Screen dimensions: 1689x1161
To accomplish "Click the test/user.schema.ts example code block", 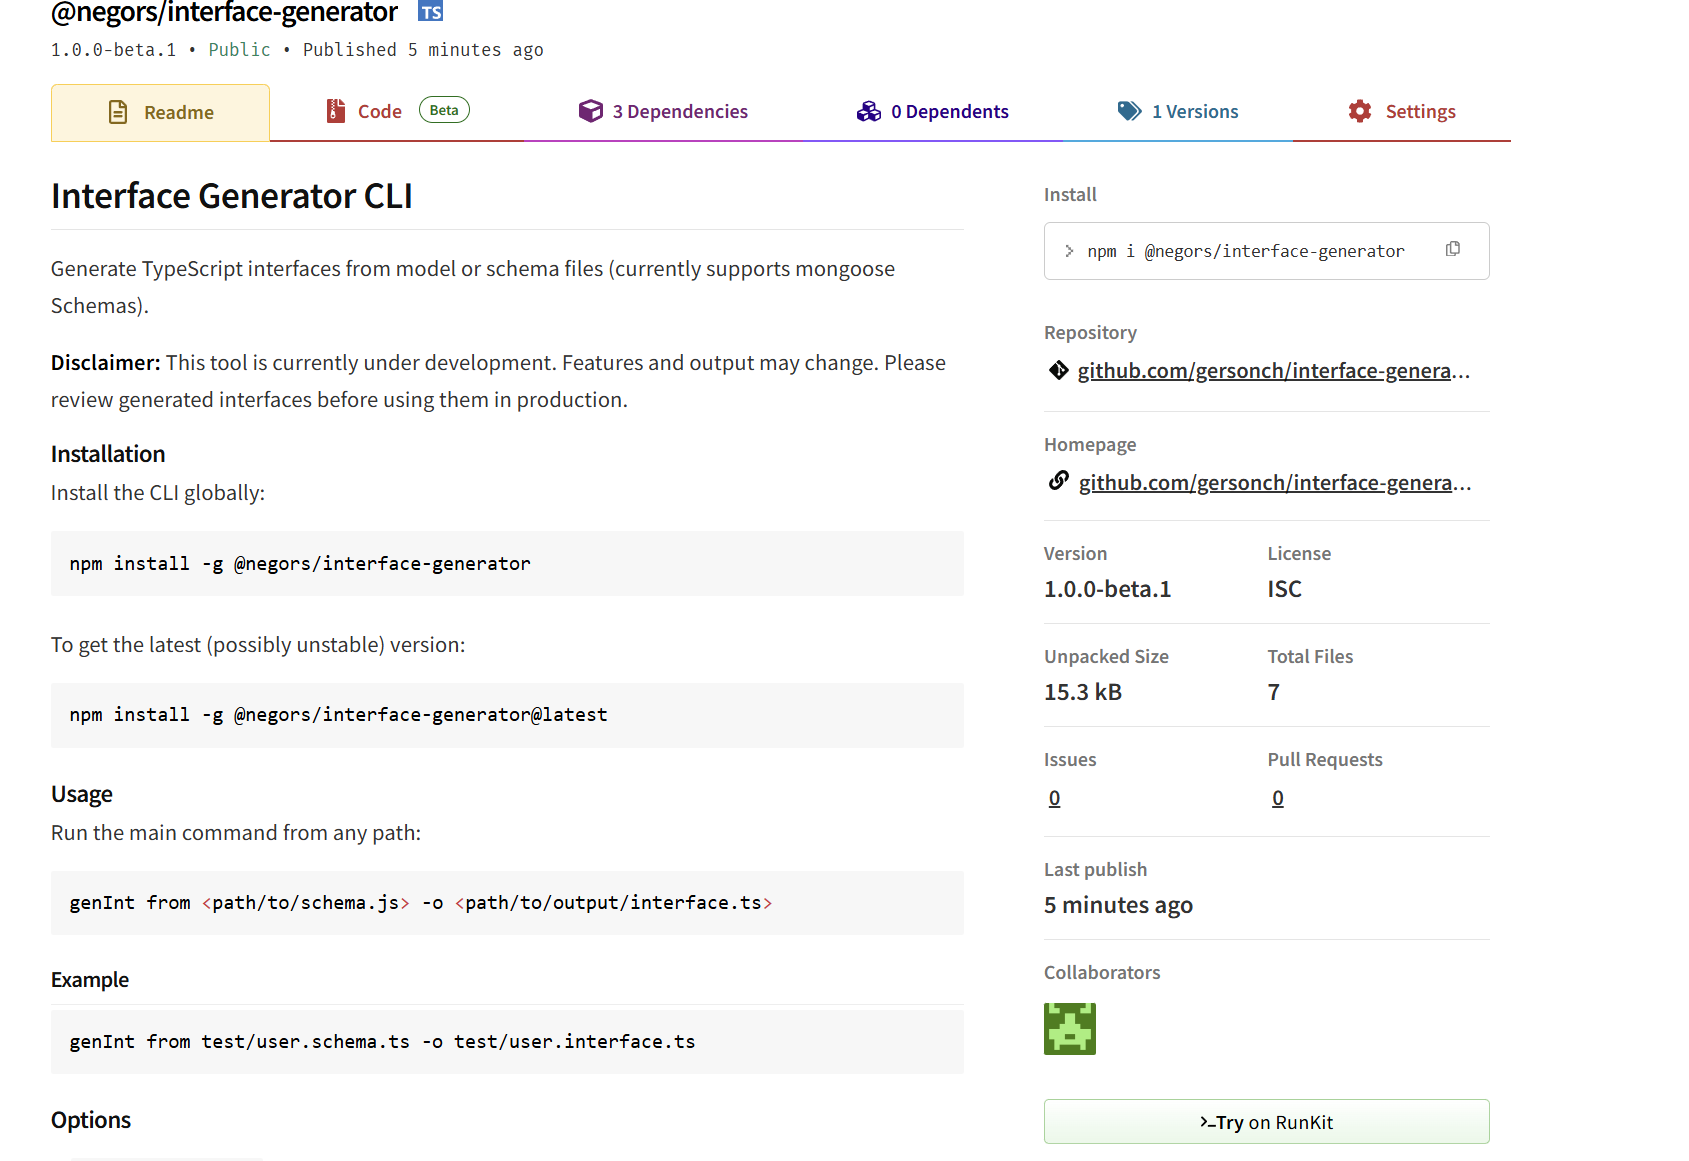I will [507, 1042].
